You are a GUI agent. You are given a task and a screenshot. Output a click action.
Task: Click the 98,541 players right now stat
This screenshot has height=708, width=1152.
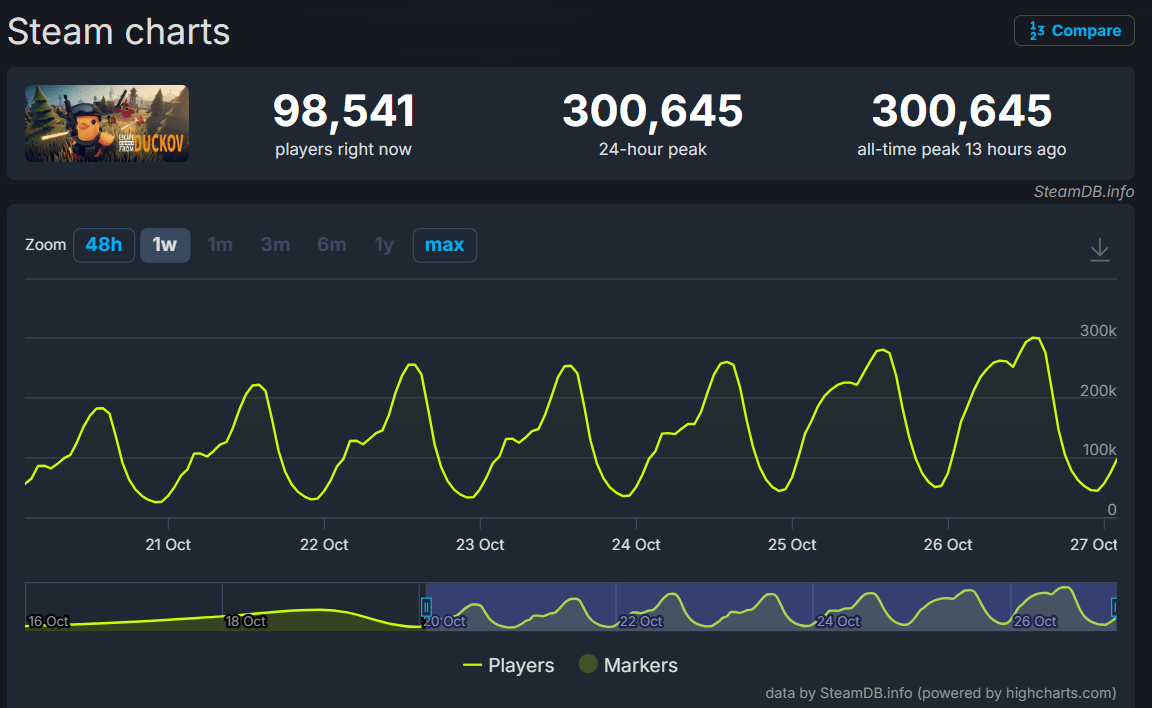343,111
